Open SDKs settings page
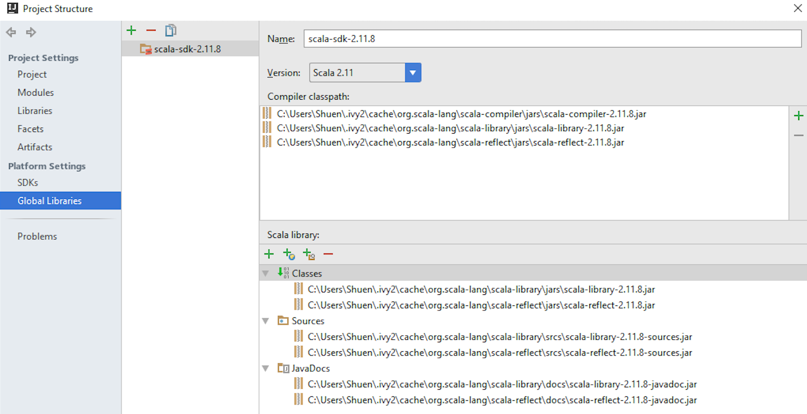Viewport: 807px width, 414px height. point(28,182)
